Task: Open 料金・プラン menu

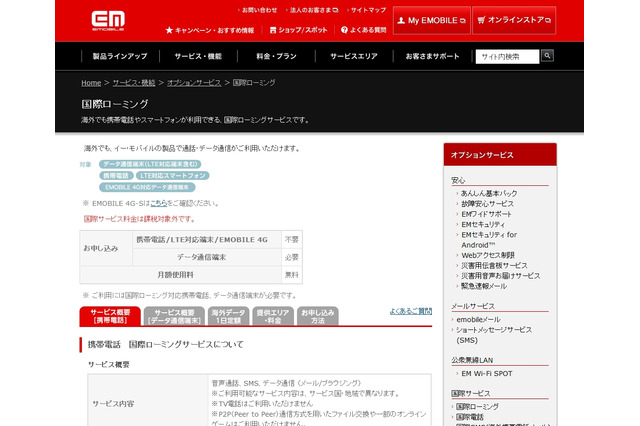Action: point(276,56)
